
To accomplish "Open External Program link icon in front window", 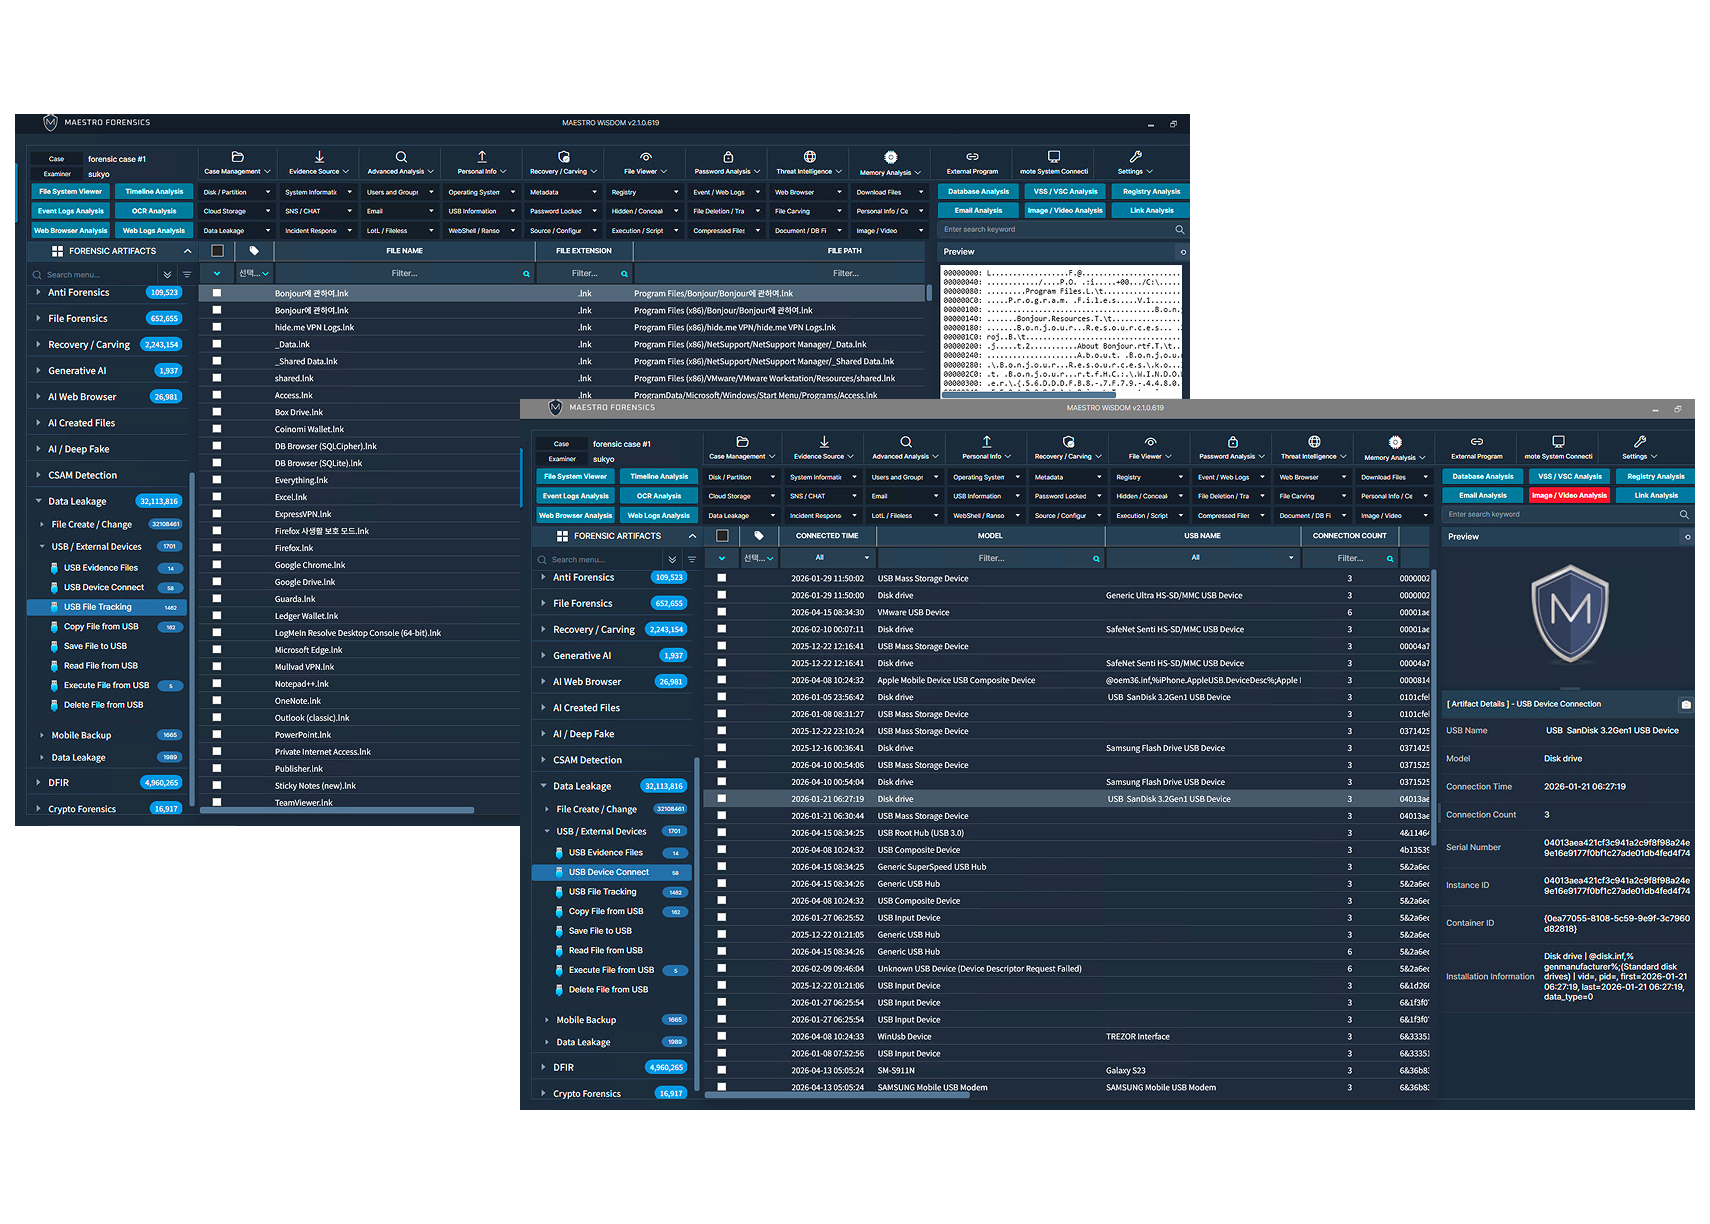I will click(x=1476, y=442).
